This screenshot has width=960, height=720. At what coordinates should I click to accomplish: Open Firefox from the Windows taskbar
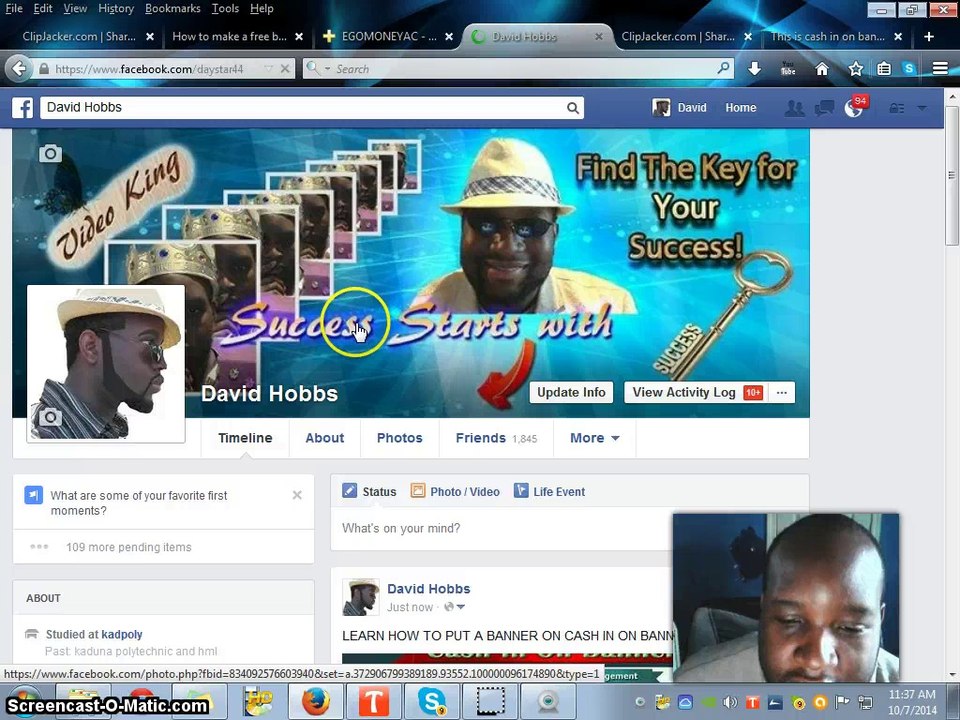316,702
